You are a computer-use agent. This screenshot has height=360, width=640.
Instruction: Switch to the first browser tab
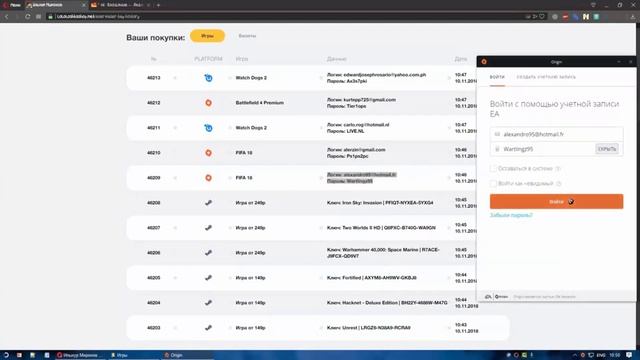point(55,5)
